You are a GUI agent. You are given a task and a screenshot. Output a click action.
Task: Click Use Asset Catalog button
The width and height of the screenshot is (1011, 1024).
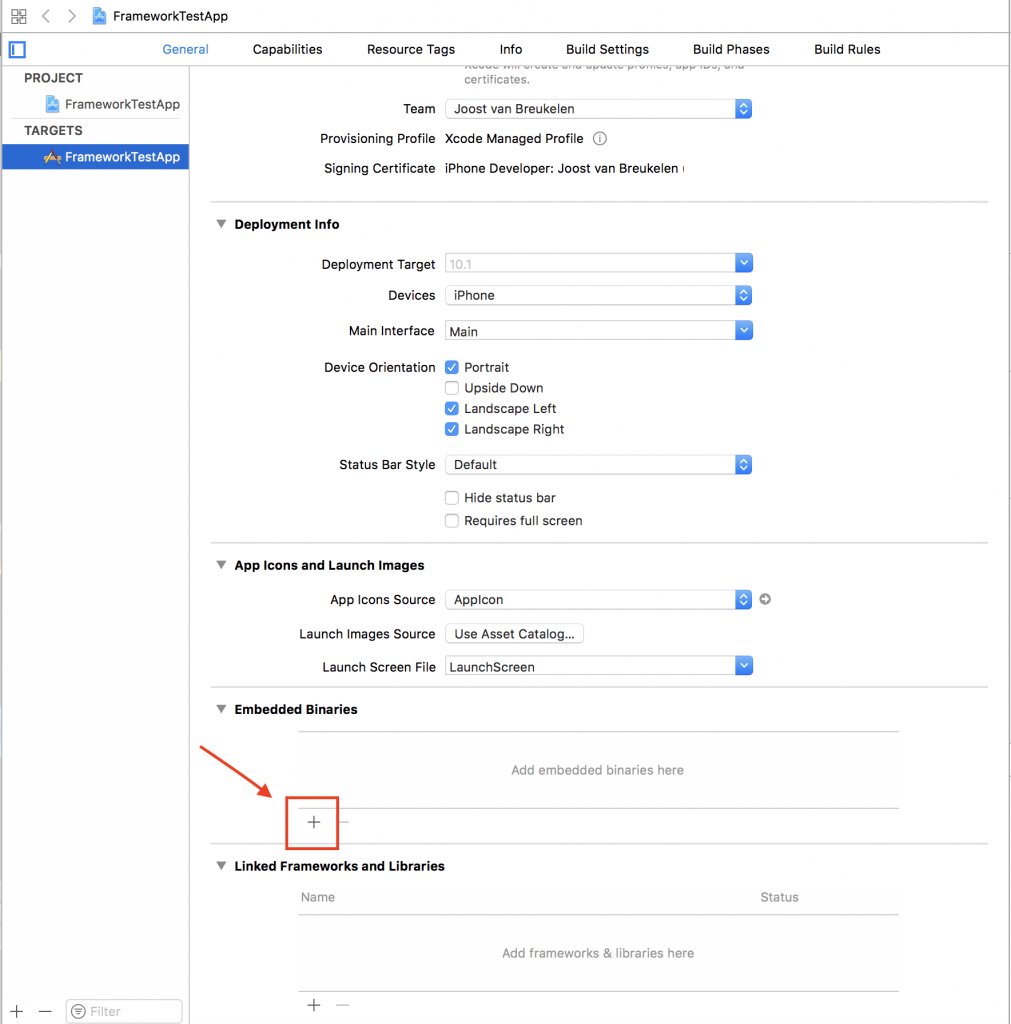click(x=515, y=634)
